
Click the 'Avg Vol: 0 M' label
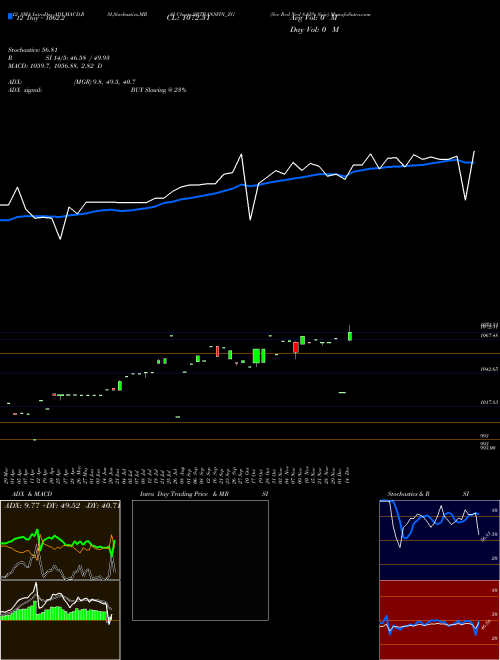314,18
